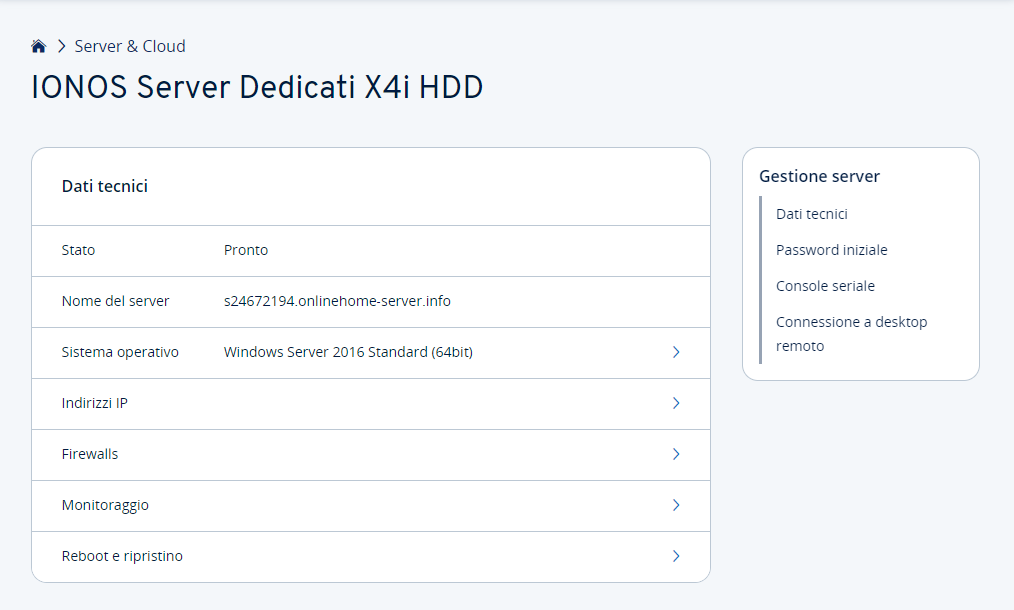The image size is (1014, 610).
Task: Expand the Monitoraggio row chevron
Action: [676, 505]
